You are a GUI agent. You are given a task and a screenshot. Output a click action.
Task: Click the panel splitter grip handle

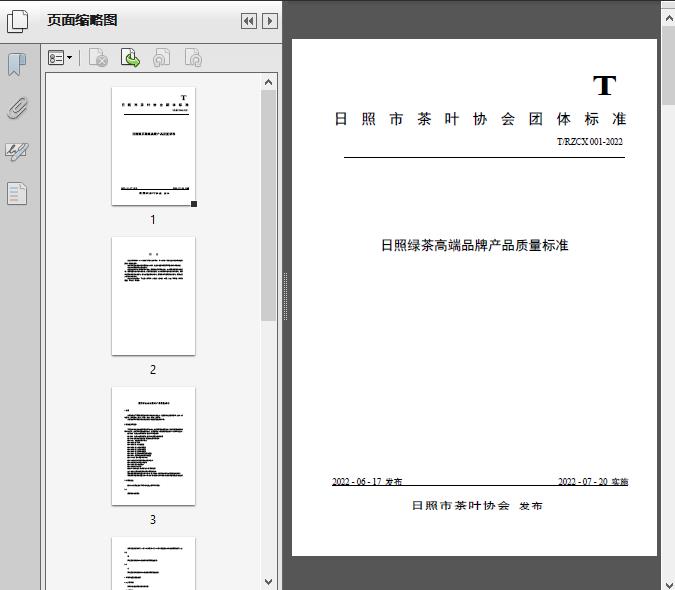pyautogui.click(x=285, y=297)
